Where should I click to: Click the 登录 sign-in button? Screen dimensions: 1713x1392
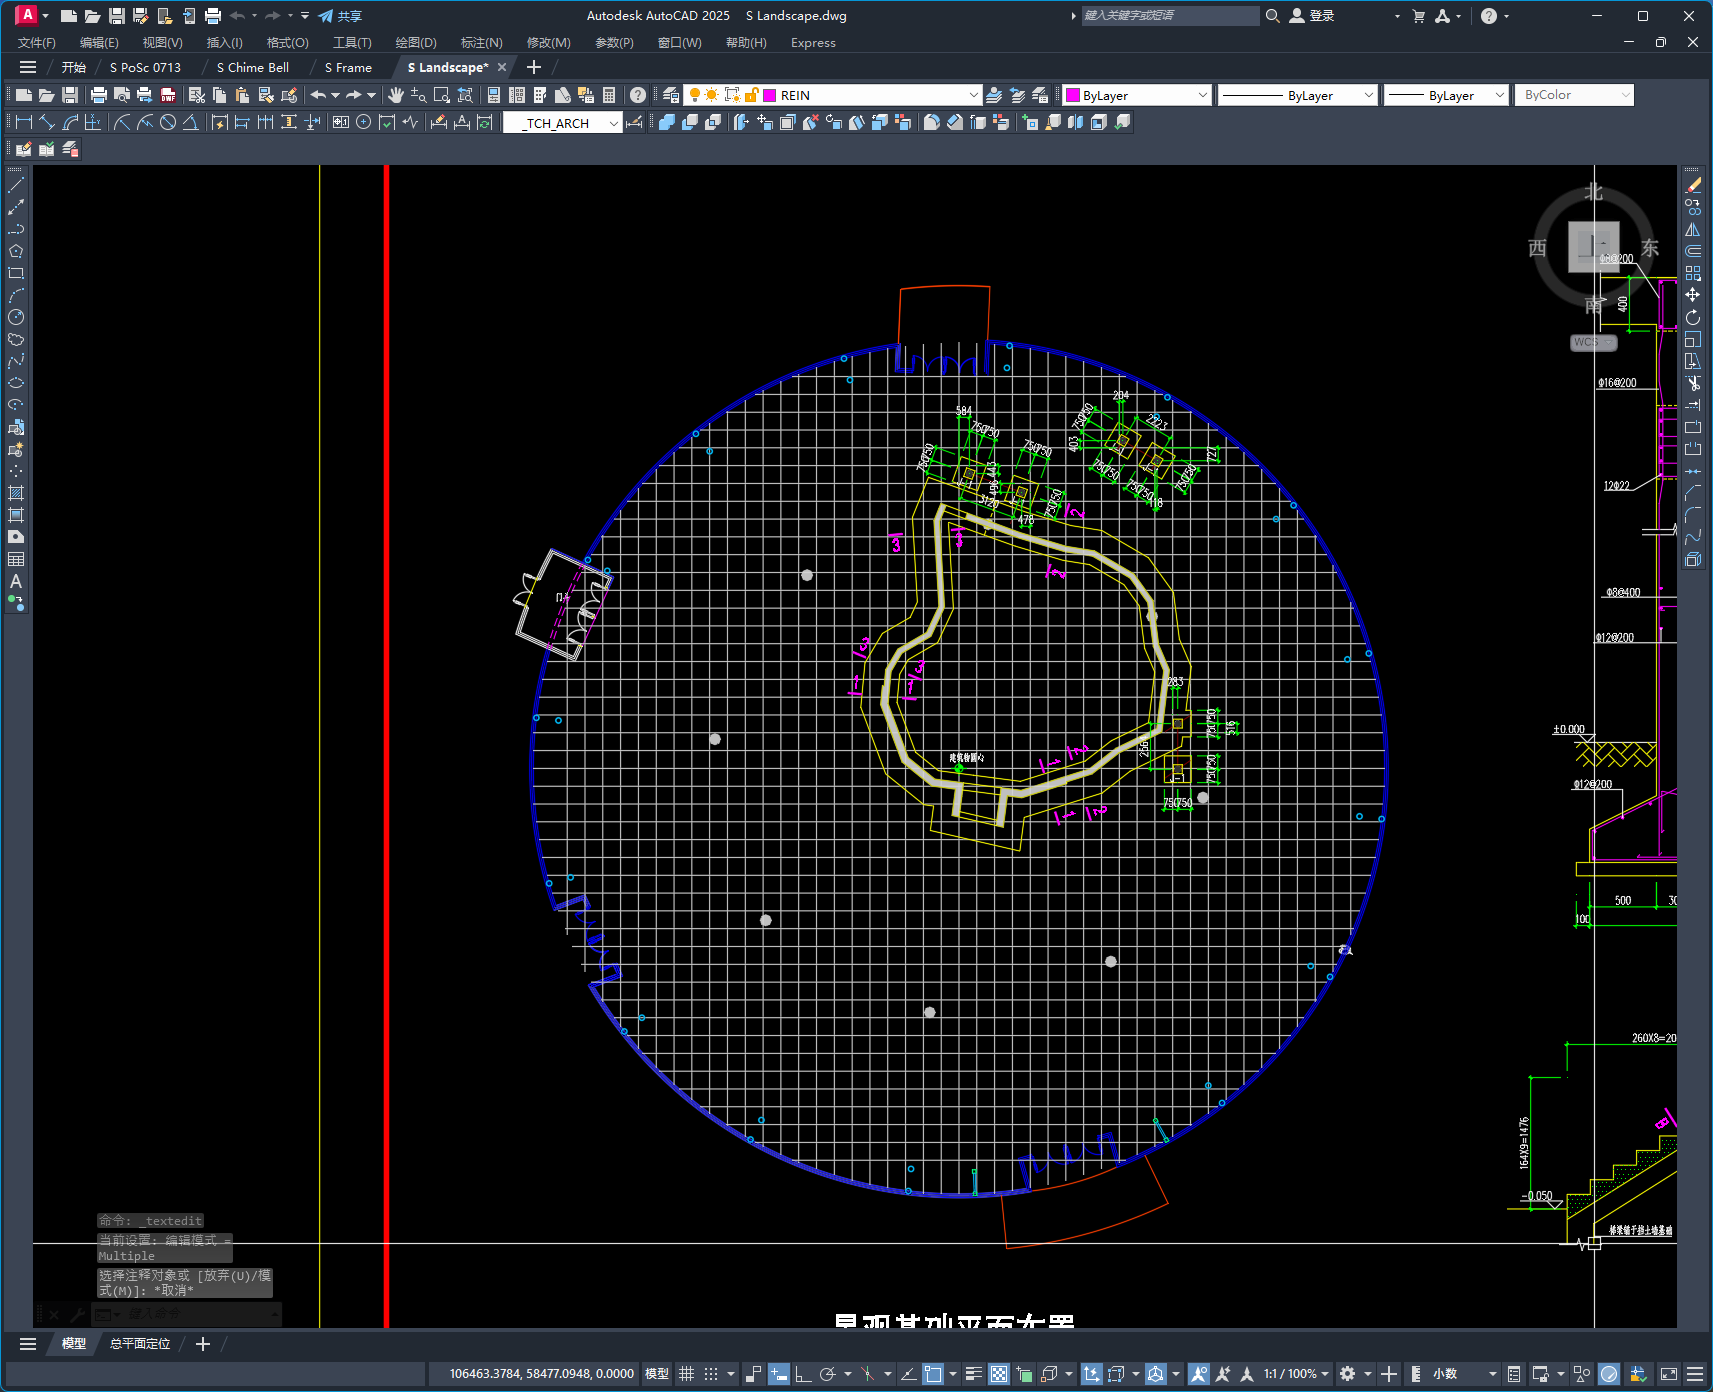[1312, 16]
